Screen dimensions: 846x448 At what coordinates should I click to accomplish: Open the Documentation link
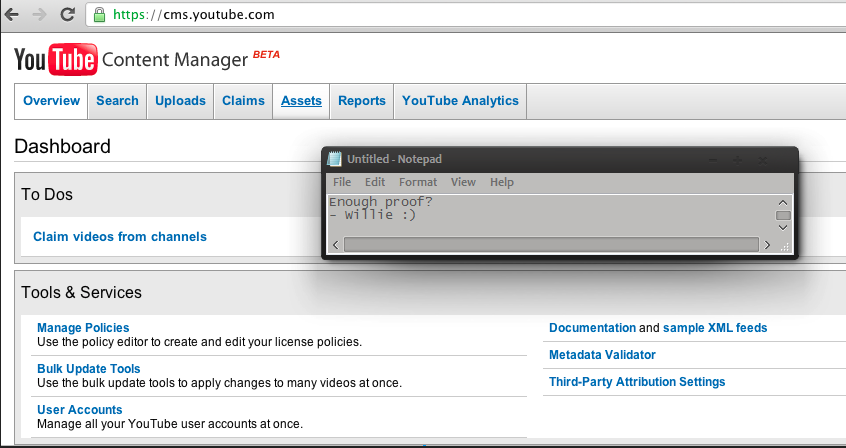[592, 328]
